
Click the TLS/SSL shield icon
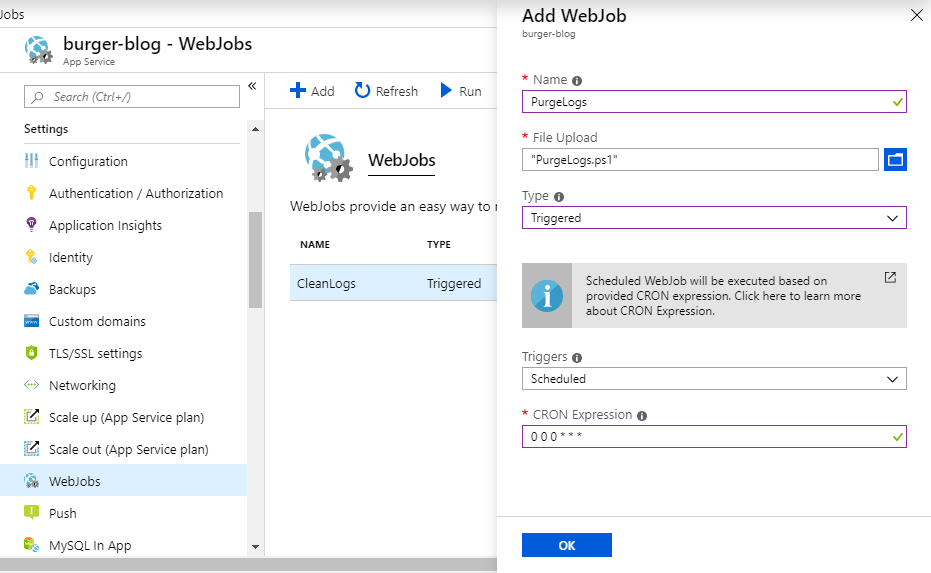point(31,353)
